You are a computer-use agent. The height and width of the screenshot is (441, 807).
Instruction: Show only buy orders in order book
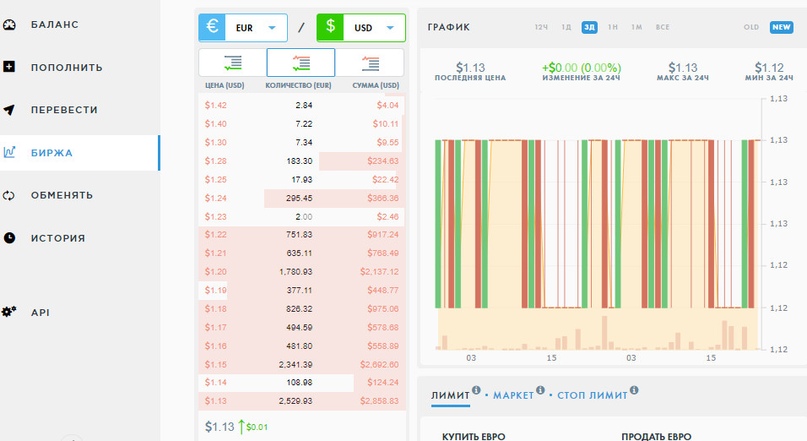point(232,63)
